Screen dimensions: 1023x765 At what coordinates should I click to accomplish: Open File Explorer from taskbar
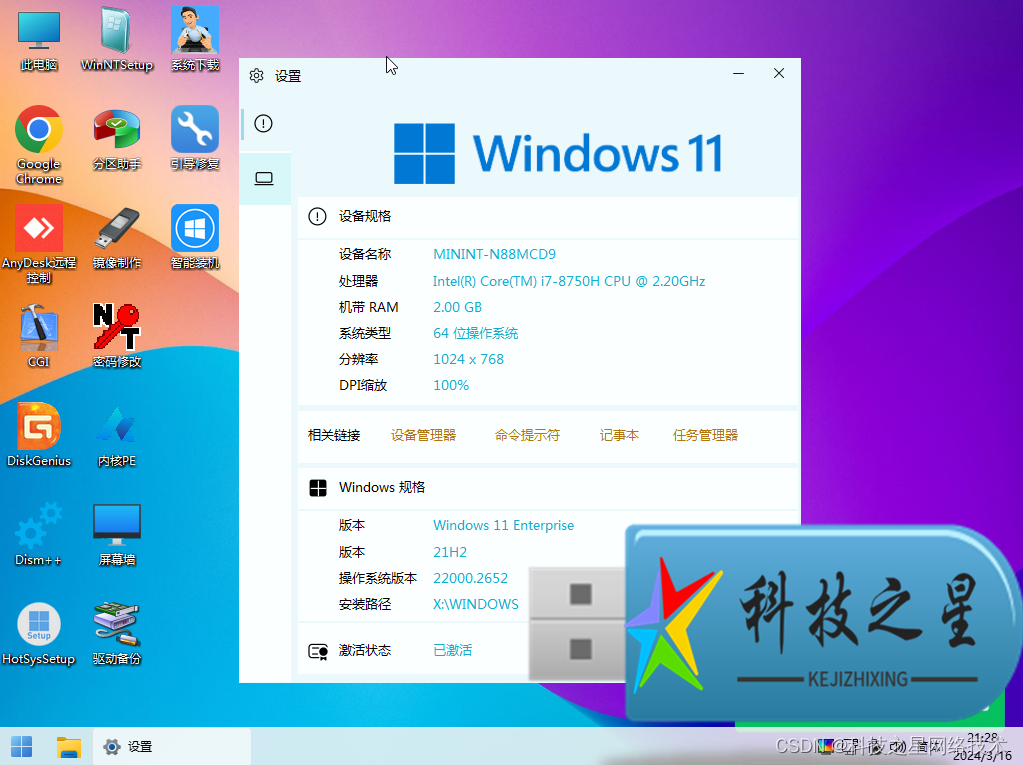pyautogui.click(x=68, y=746)
